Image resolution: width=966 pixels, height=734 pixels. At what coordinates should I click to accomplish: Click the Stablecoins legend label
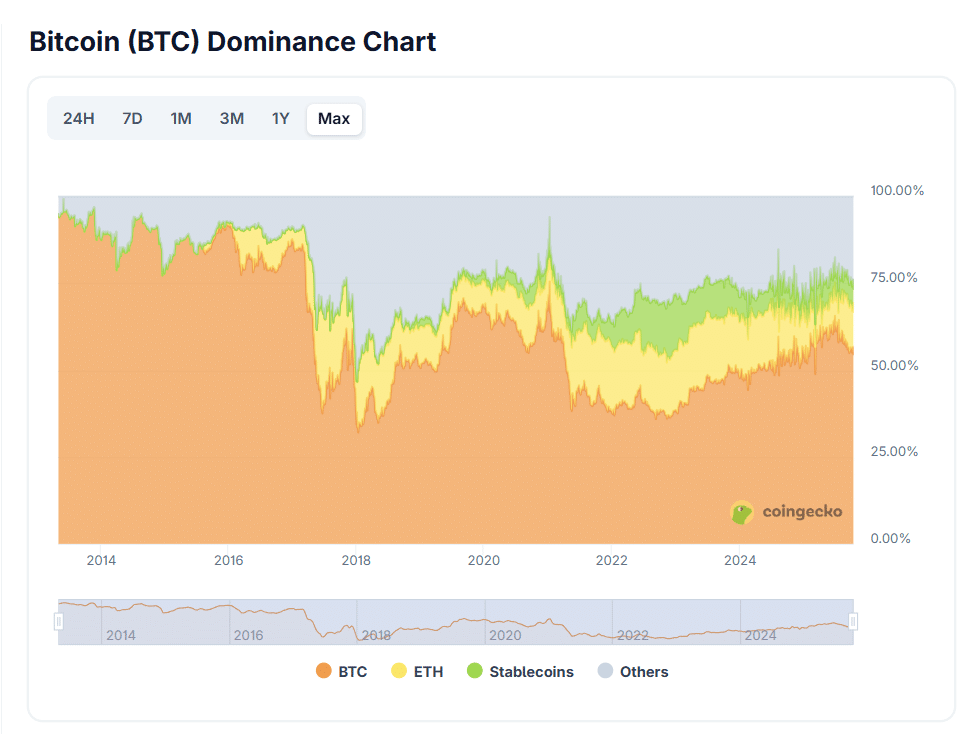pyautogui.click(x=531, y=672)
